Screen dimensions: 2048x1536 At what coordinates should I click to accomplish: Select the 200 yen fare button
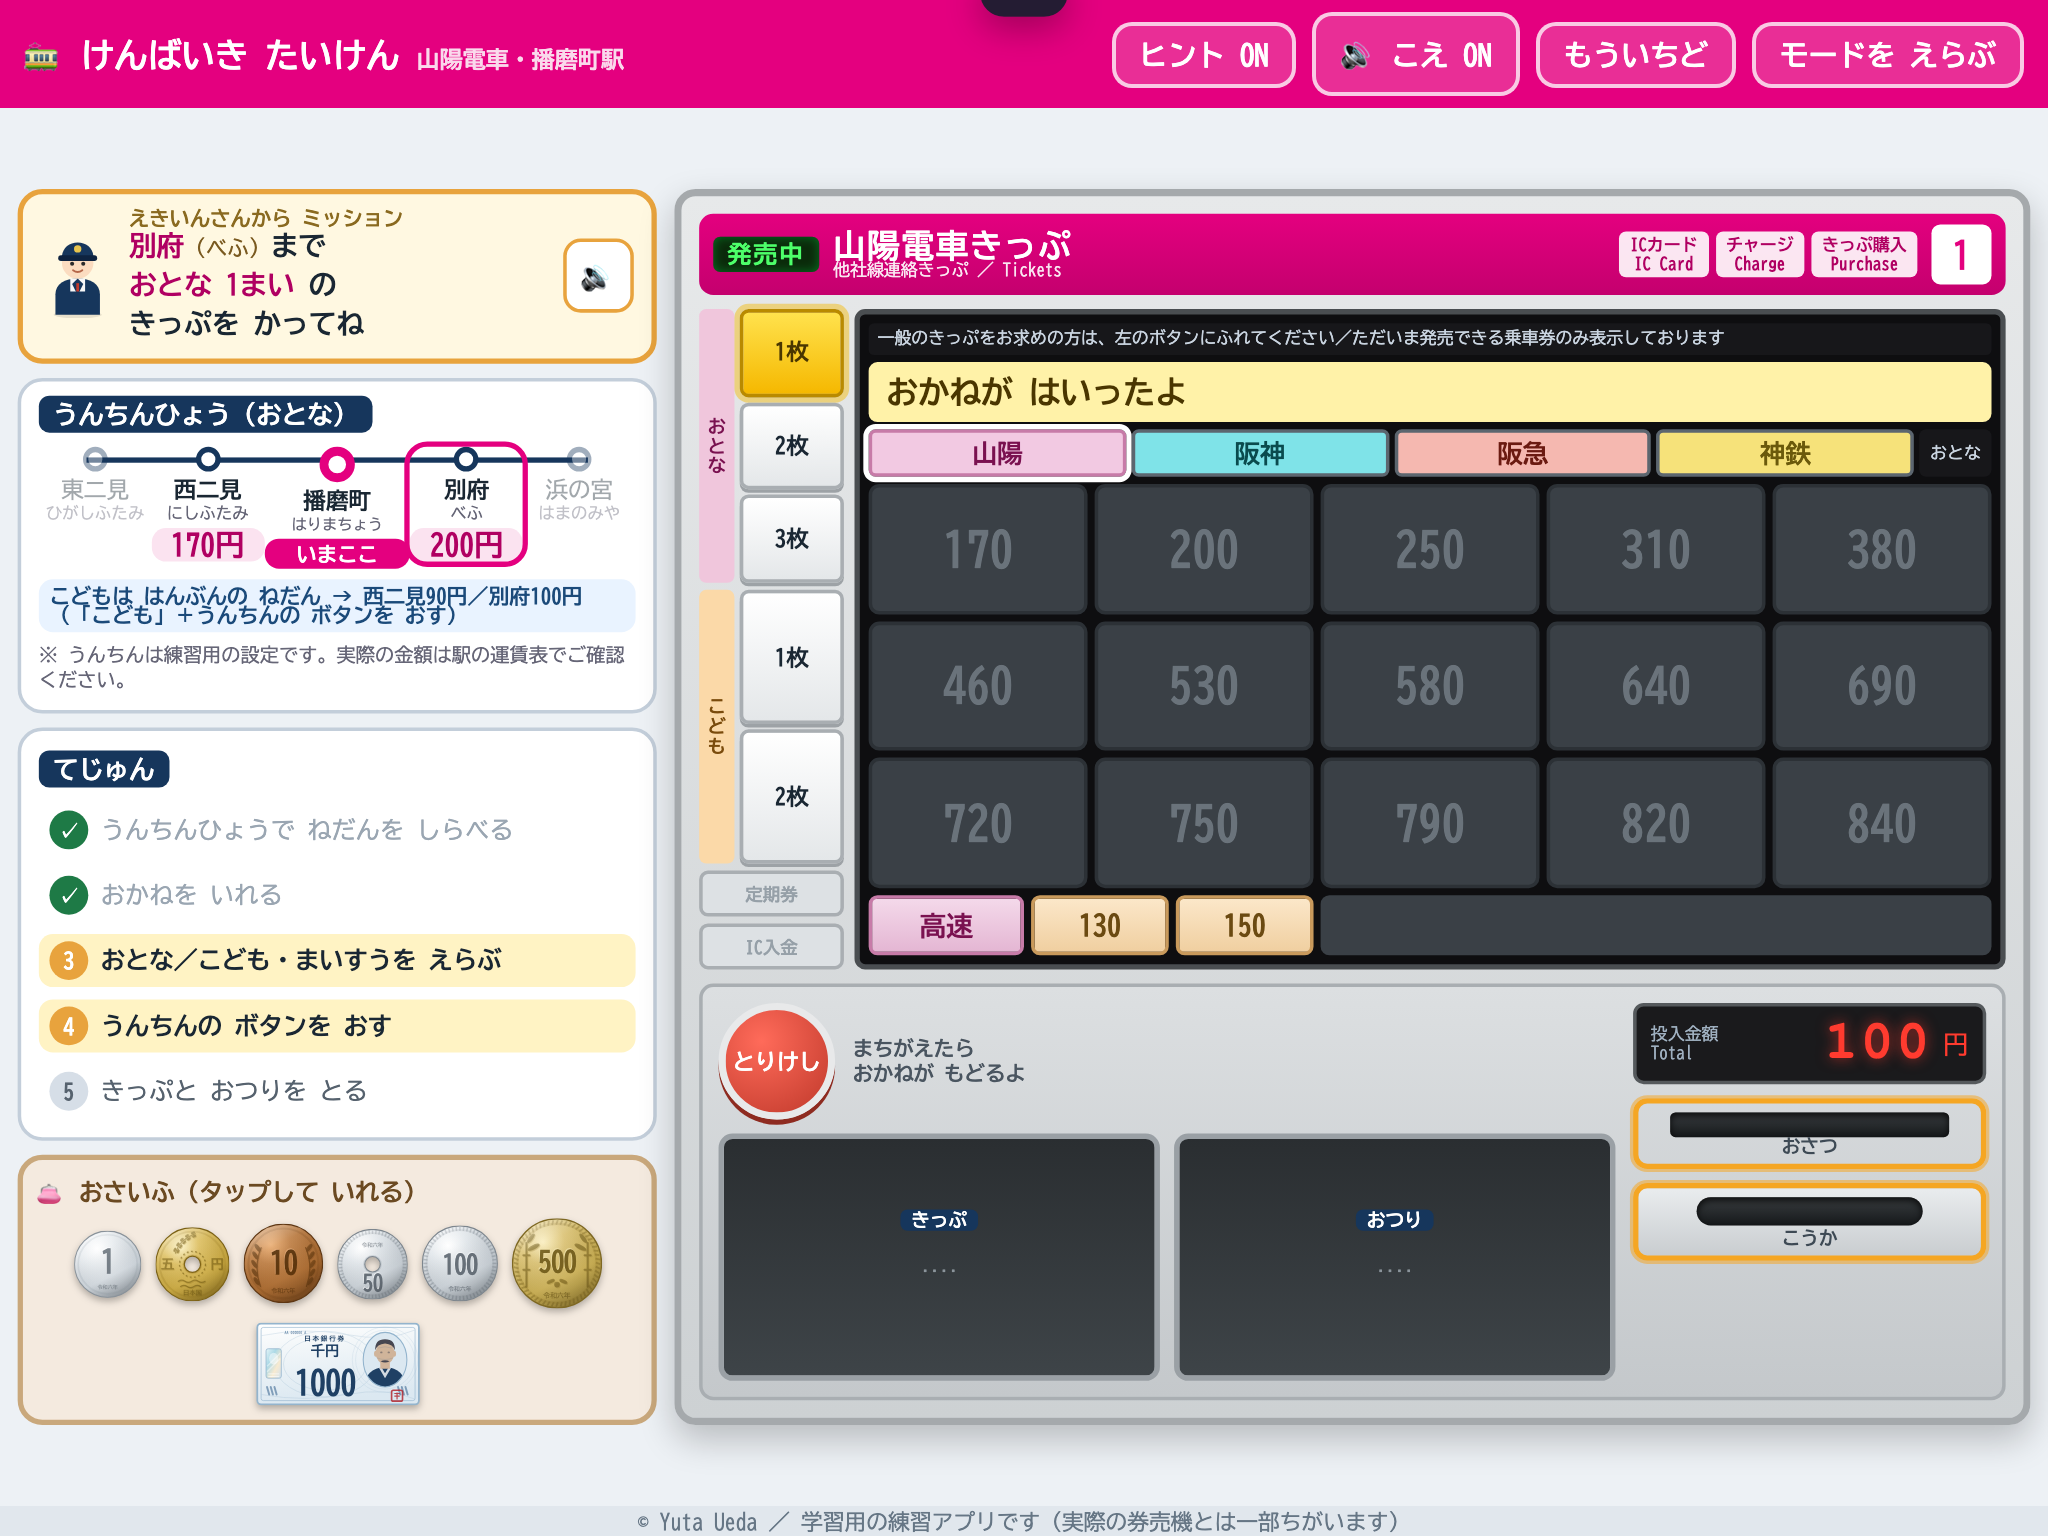point(1204,550)
